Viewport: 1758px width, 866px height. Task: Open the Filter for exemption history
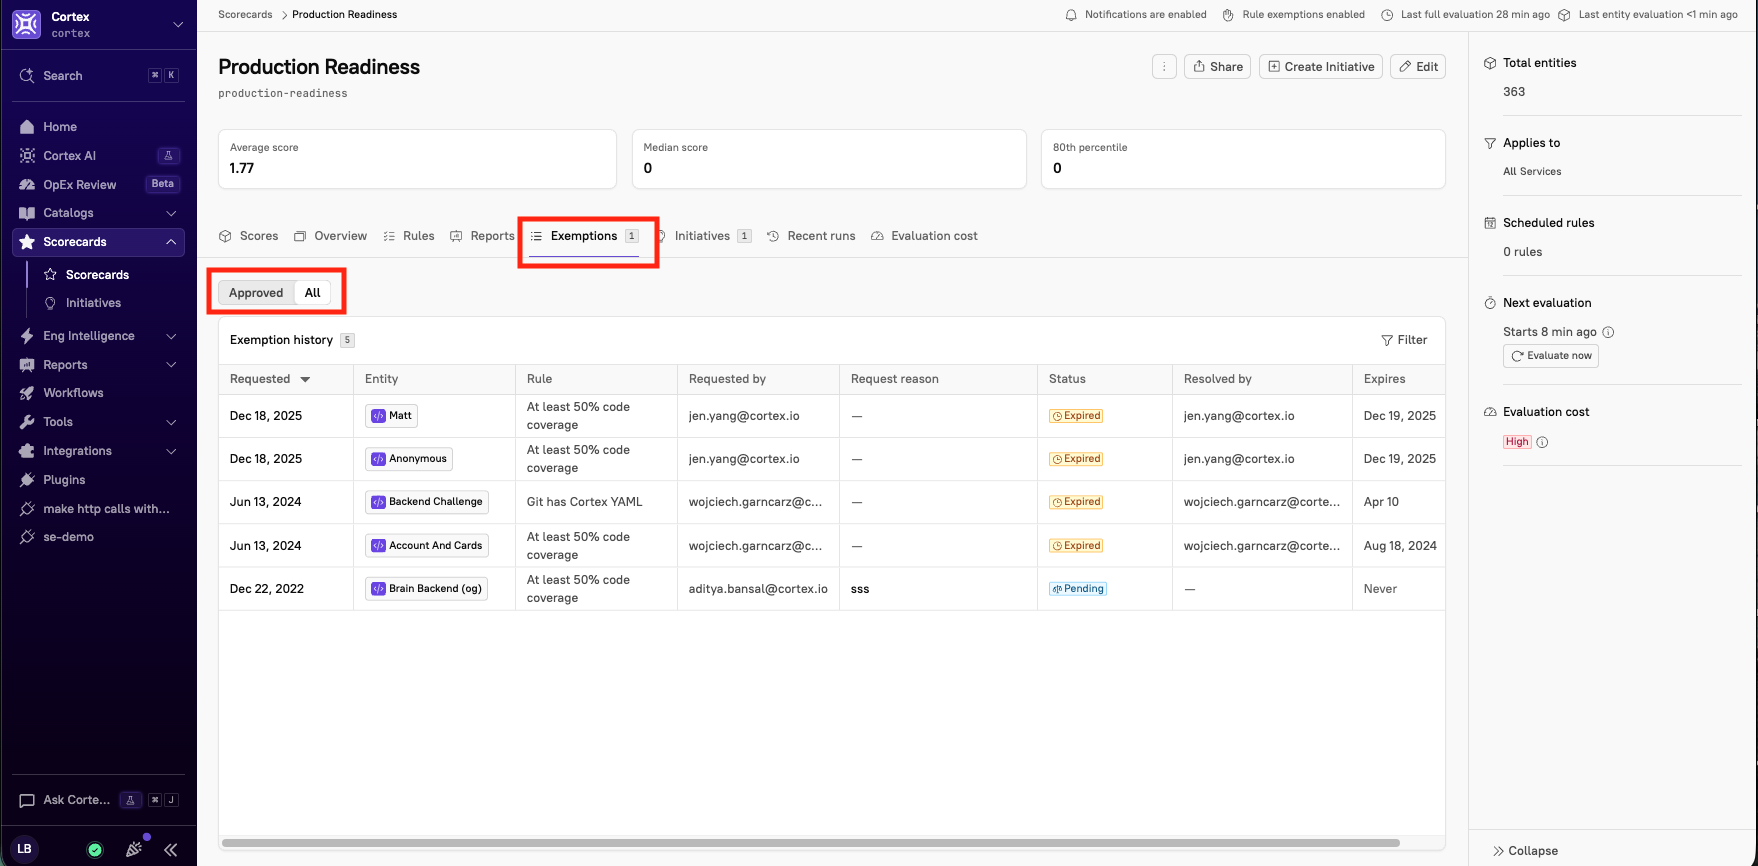tap(1404, 340)
